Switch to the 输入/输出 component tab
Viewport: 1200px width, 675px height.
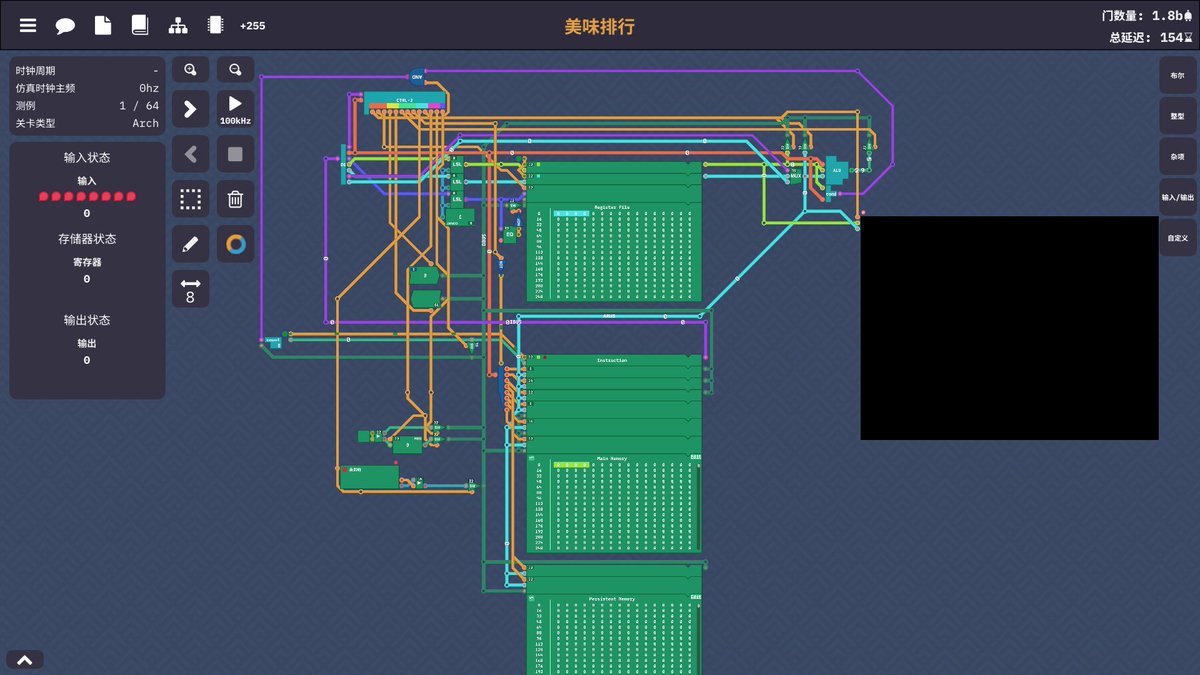(x=1177, y=197)
